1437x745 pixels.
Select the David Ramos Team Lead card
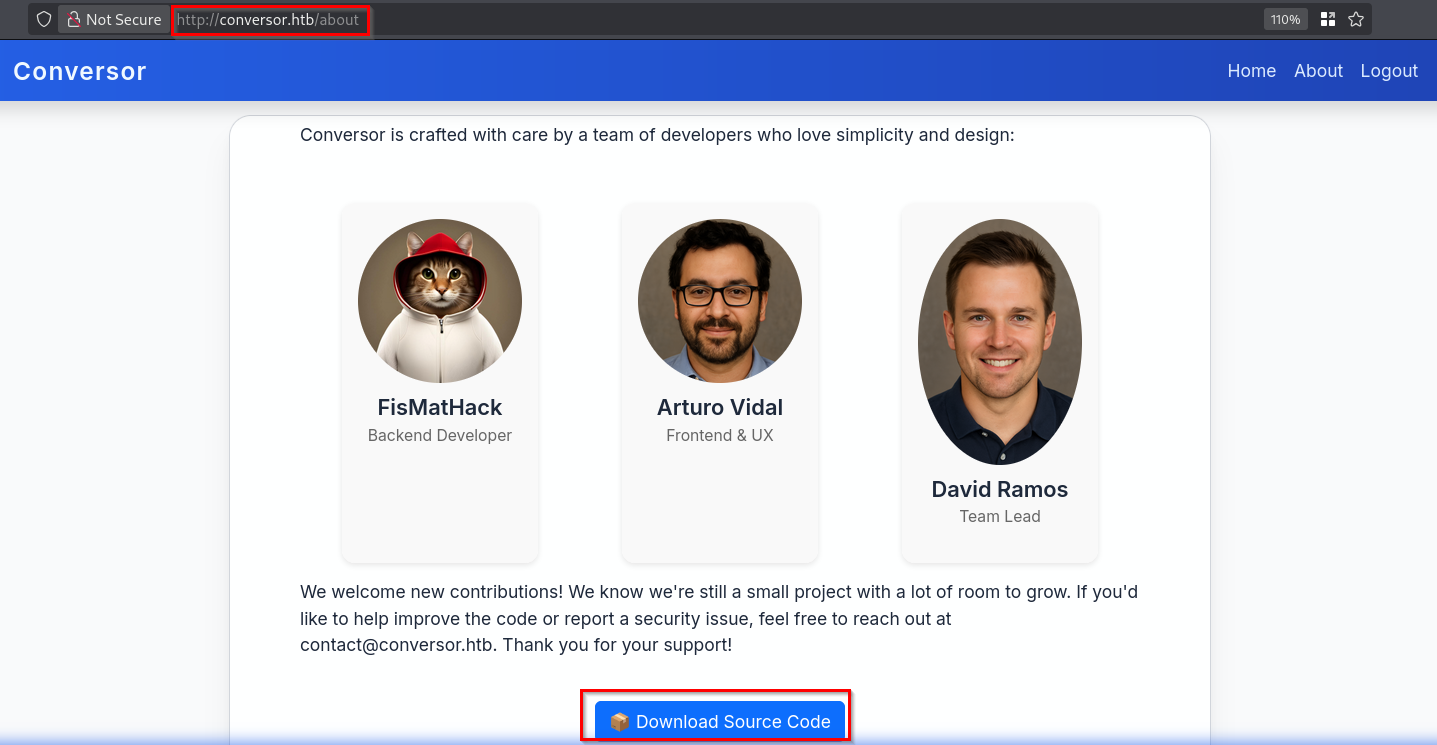coord(999,383)
